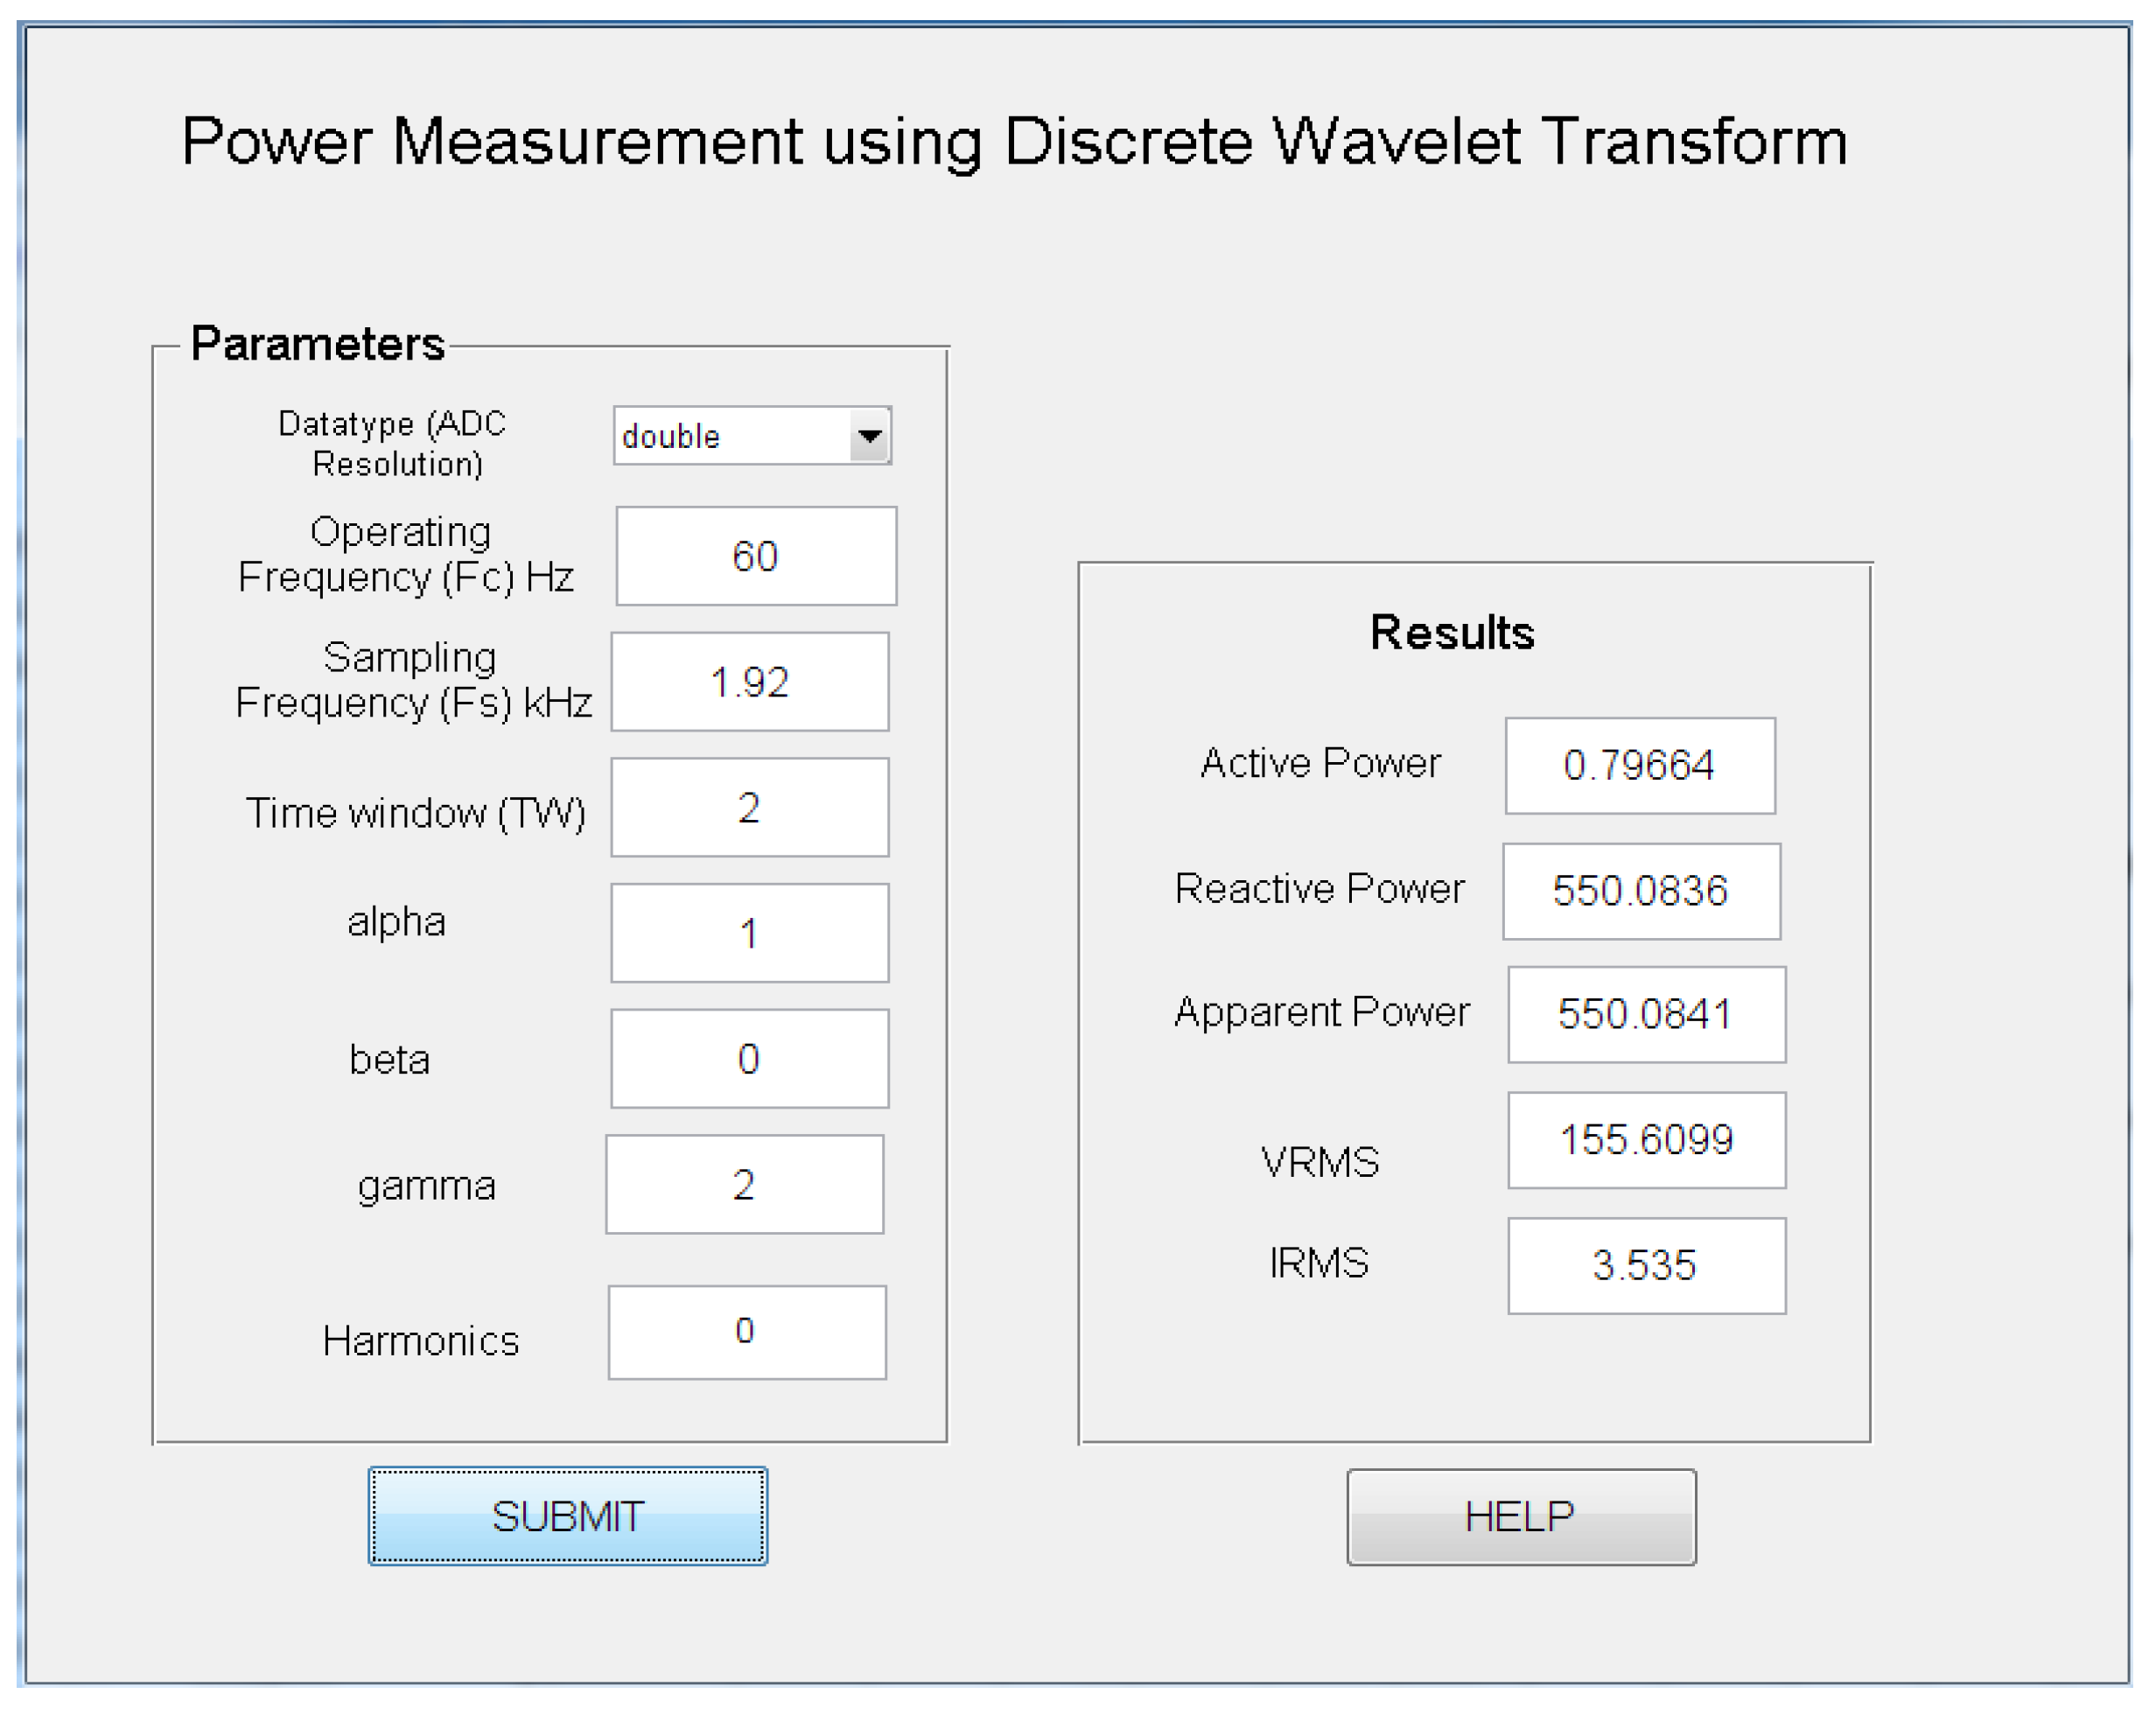2156x1722 pixels.
Task: Click the Time window TW input
Action: (x=750, y=807)
